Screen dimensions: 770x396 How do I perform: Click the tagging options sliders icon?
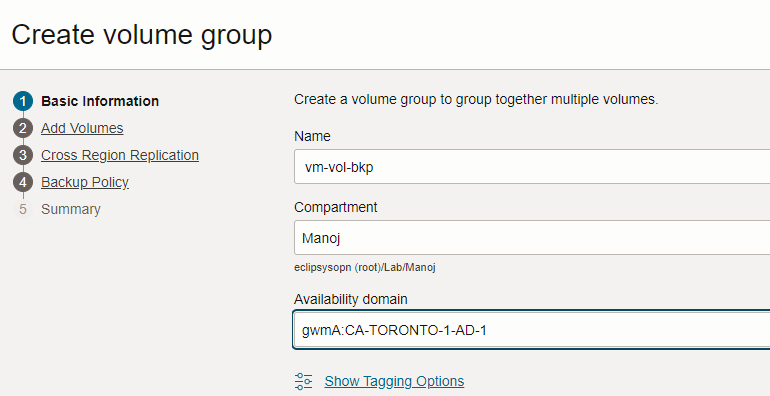(x=303, y=381)
